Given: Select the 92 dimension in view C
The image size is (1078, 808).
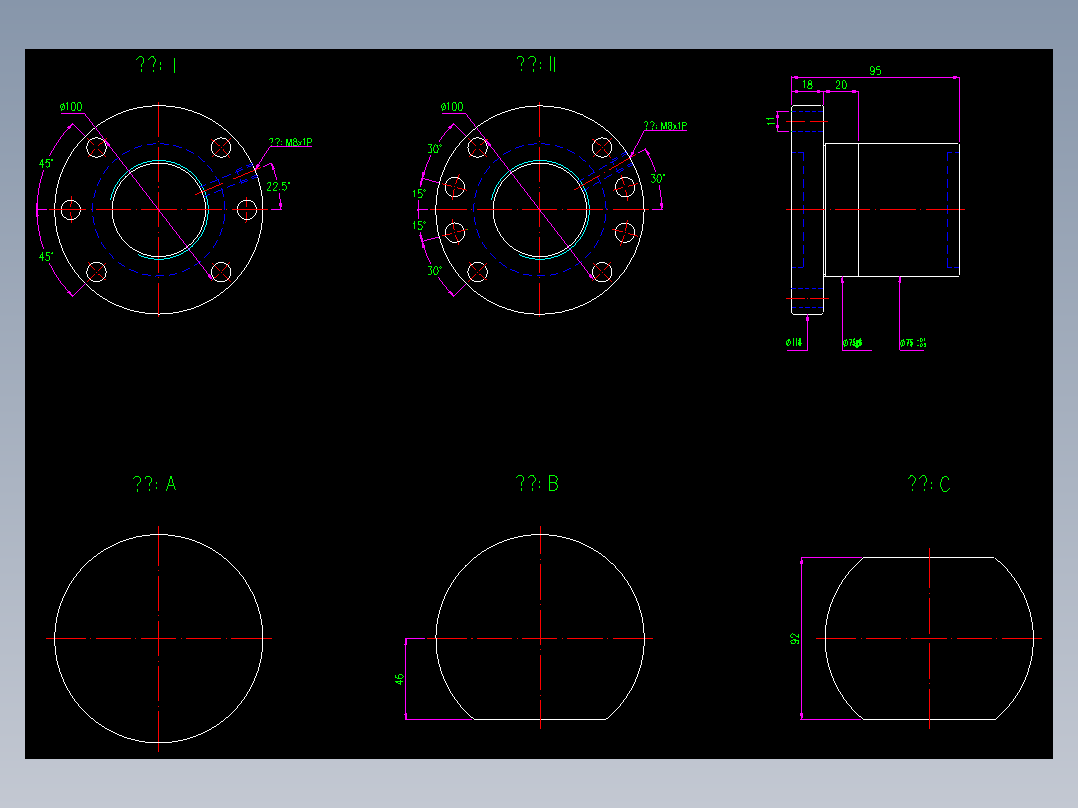Looking at the screenshot, I should click(x=795, y=639).
